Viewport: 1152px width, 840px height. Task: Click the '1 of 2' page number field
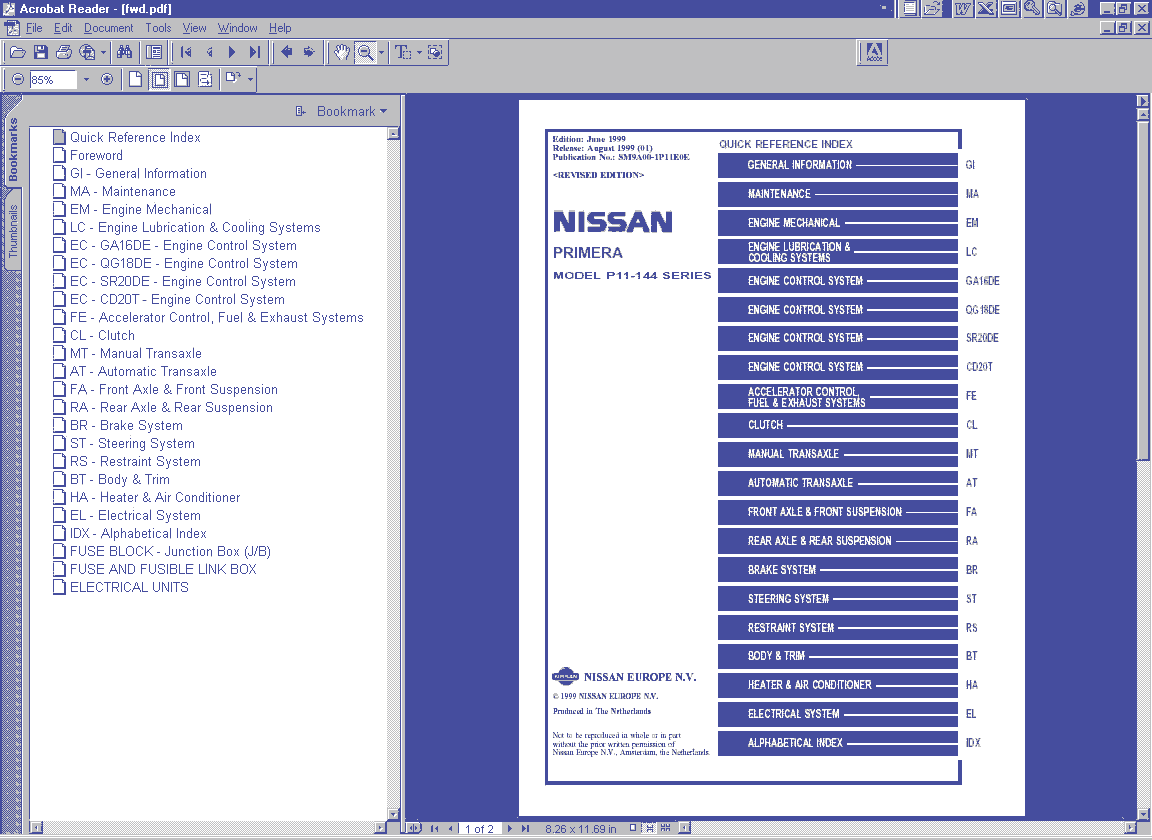tap(479, 829)
